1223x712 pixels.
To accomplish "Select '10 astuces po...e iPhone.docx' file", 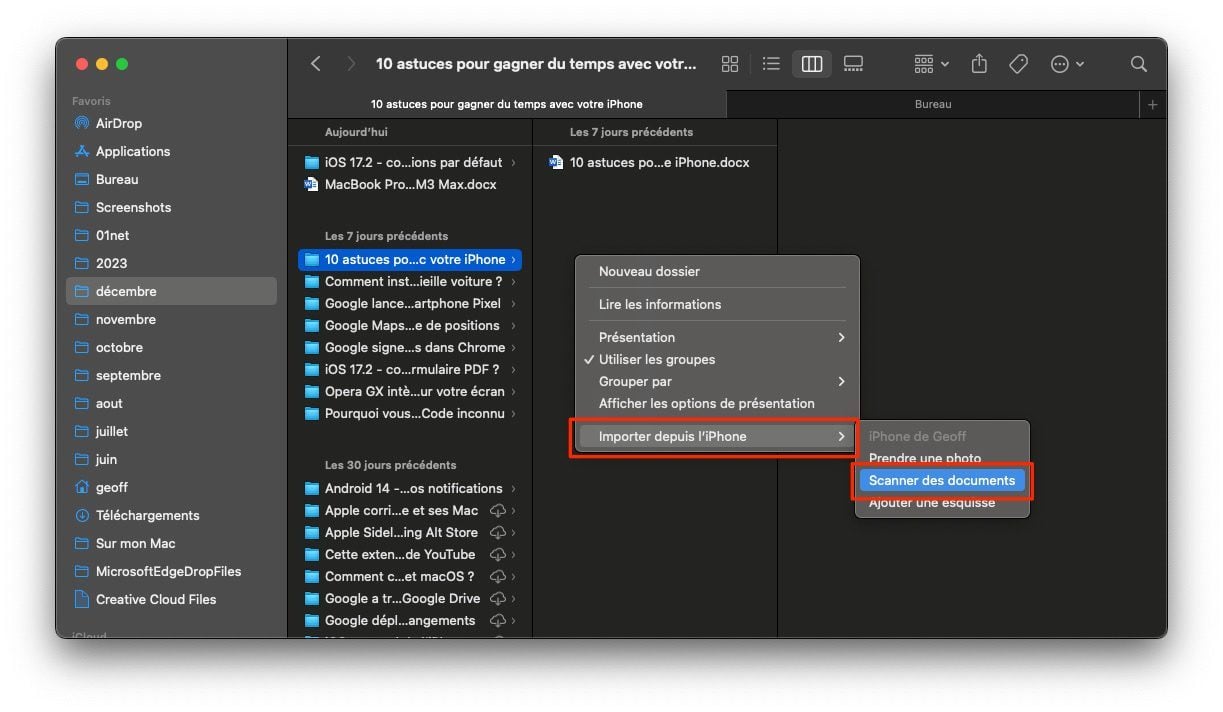I will [655, 162].
